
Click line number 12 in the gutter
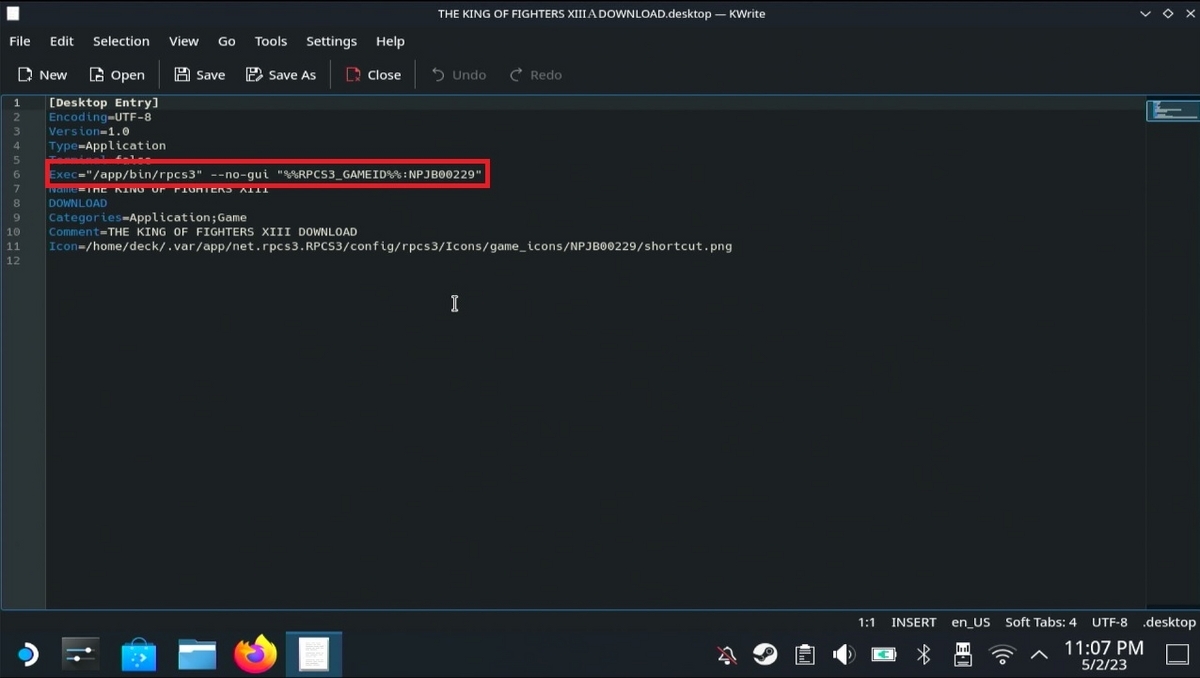(x=13, y=260)
